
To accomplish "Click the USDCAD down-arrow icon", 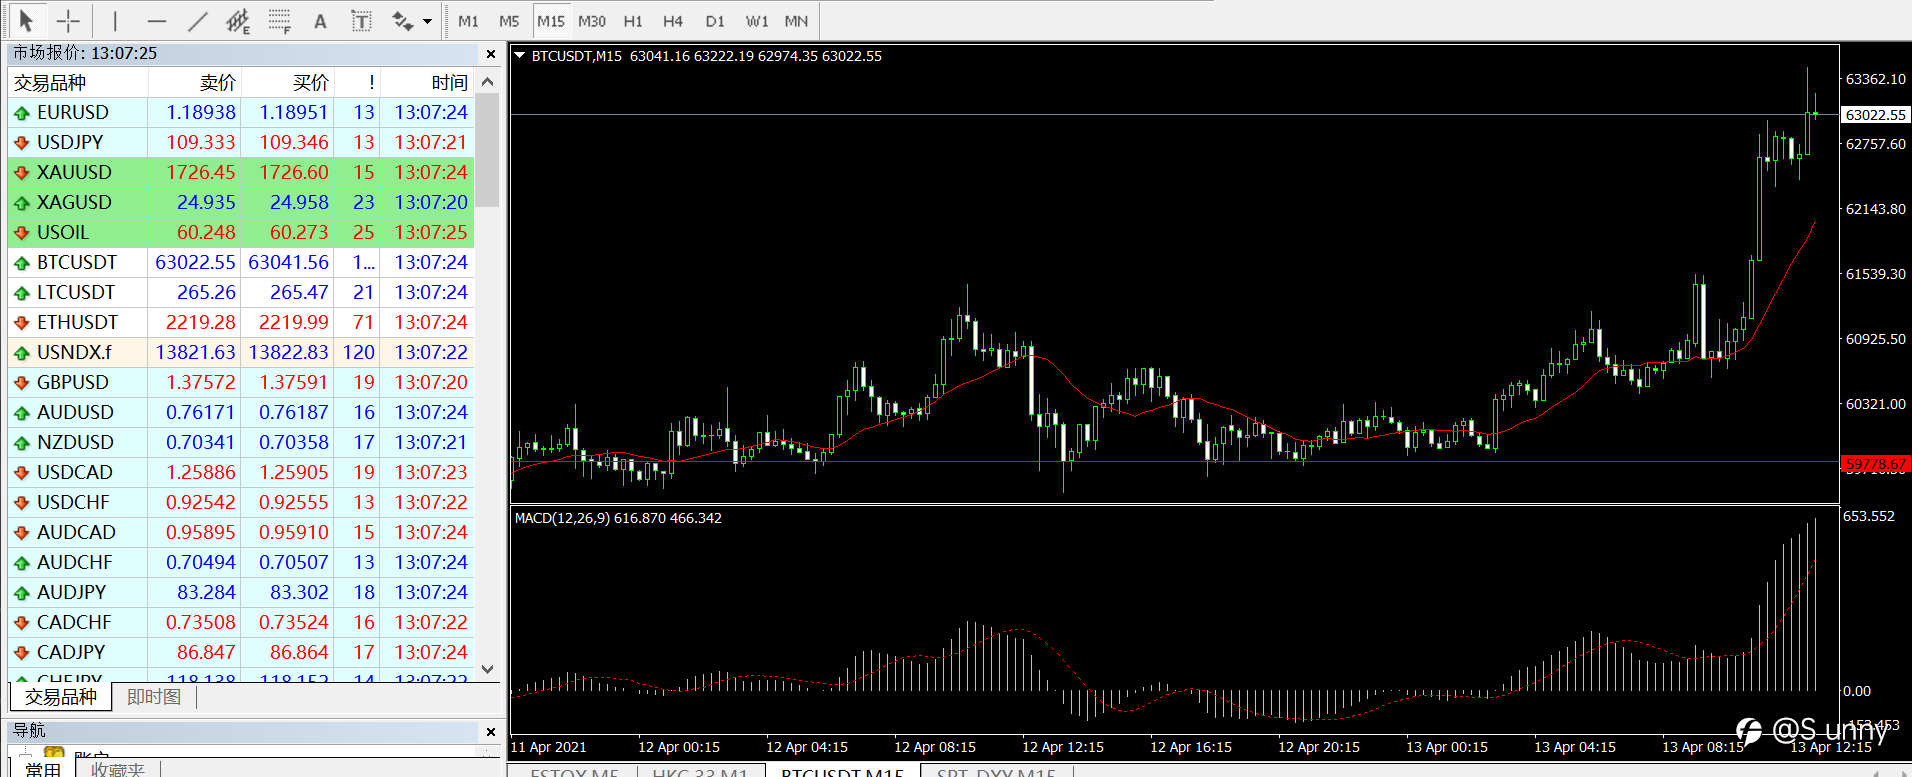I will pyautogui.click(x=22, y=473).
